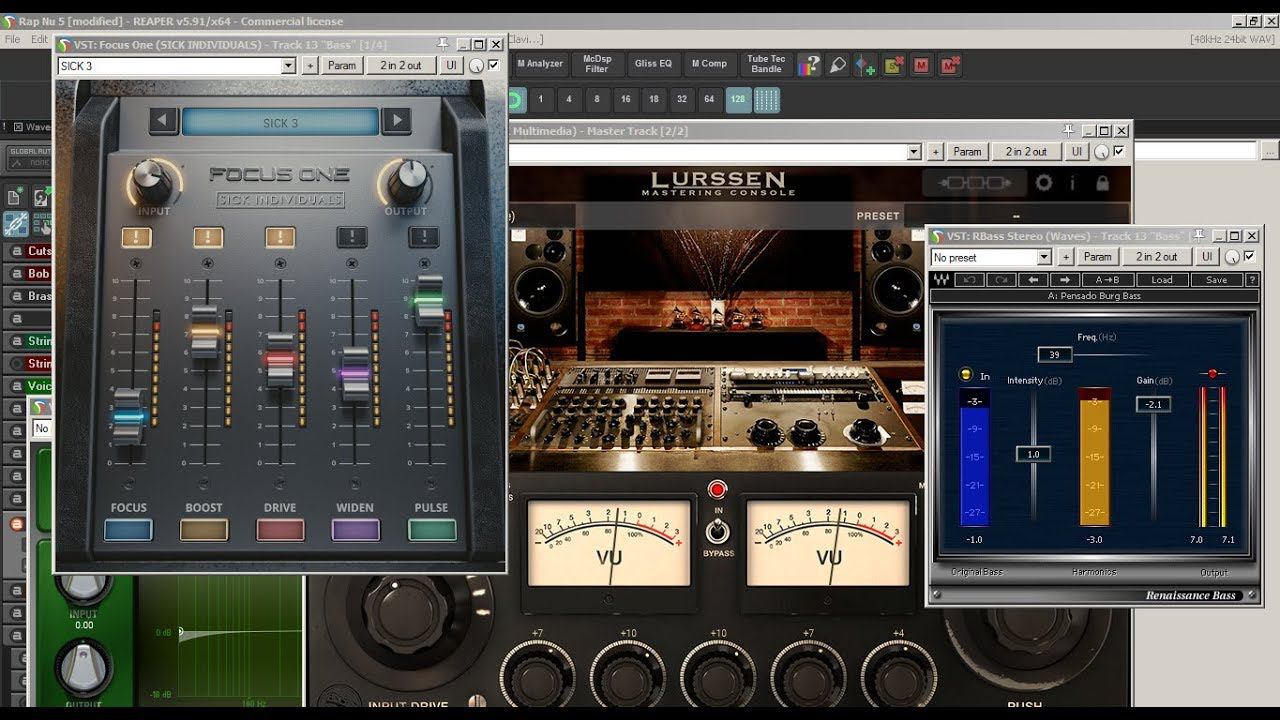Viewport: 1280px width, 720px height.
Task: Toggle RBass original bass In button
Action: tap(965, 375)
